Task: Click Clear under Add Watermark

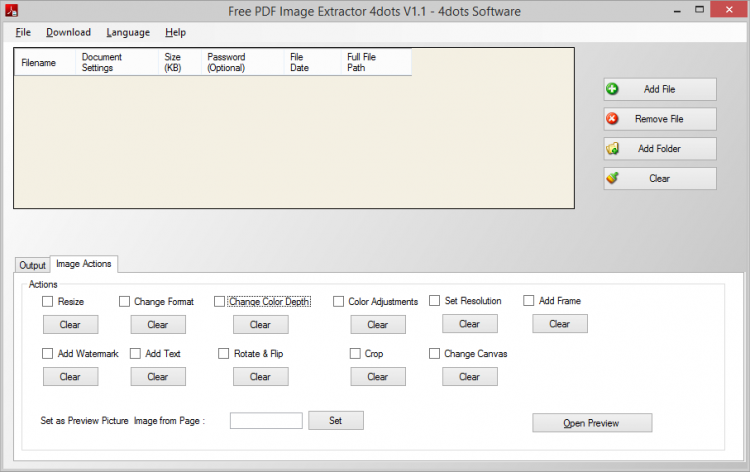Action: [x=70, y=377]
